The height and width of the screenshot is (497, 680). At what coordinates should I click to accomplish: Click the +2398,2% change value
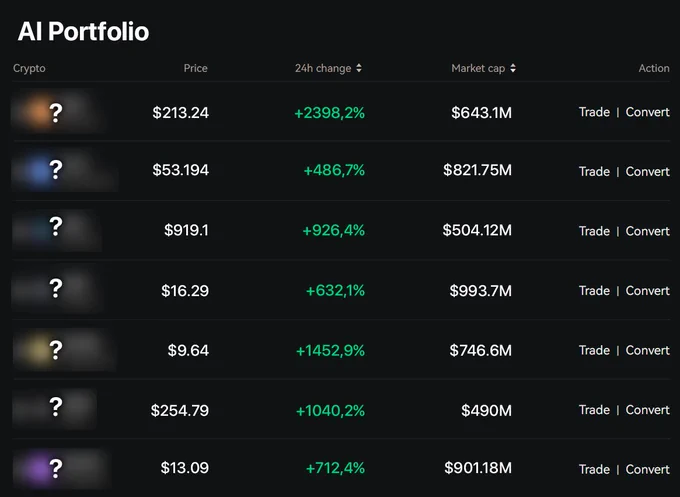point(330,113)
